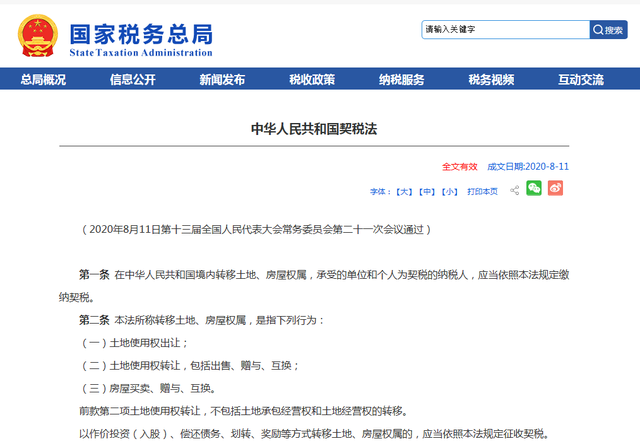Click the gray share icon
This screenshot has height=446, width=640.
[515, 190]
